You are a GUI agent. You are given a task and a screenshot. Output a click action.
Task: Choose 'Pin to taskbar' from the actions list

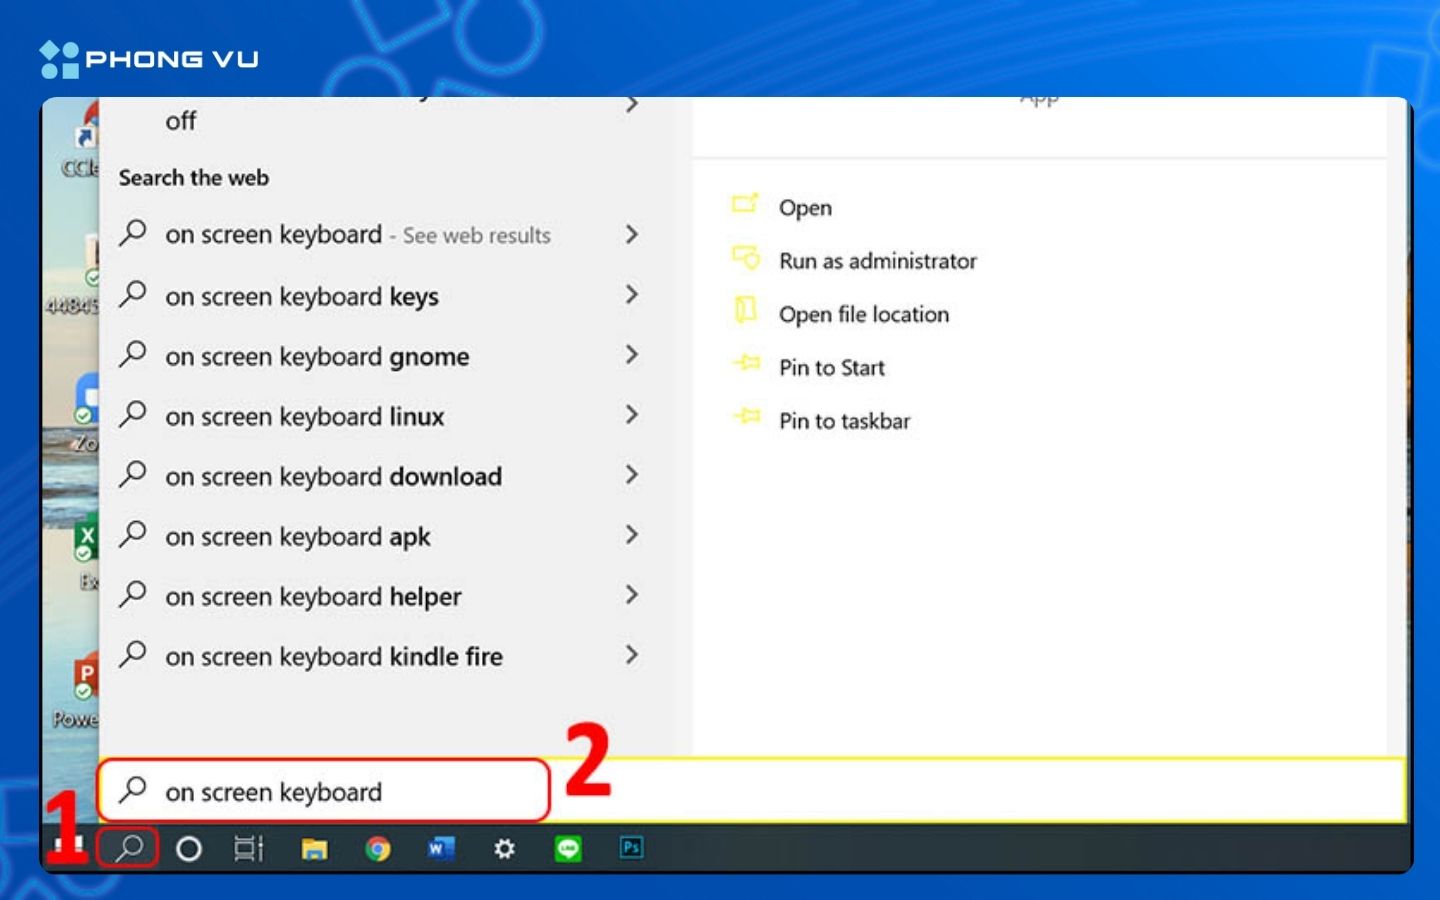coord(845,420)
